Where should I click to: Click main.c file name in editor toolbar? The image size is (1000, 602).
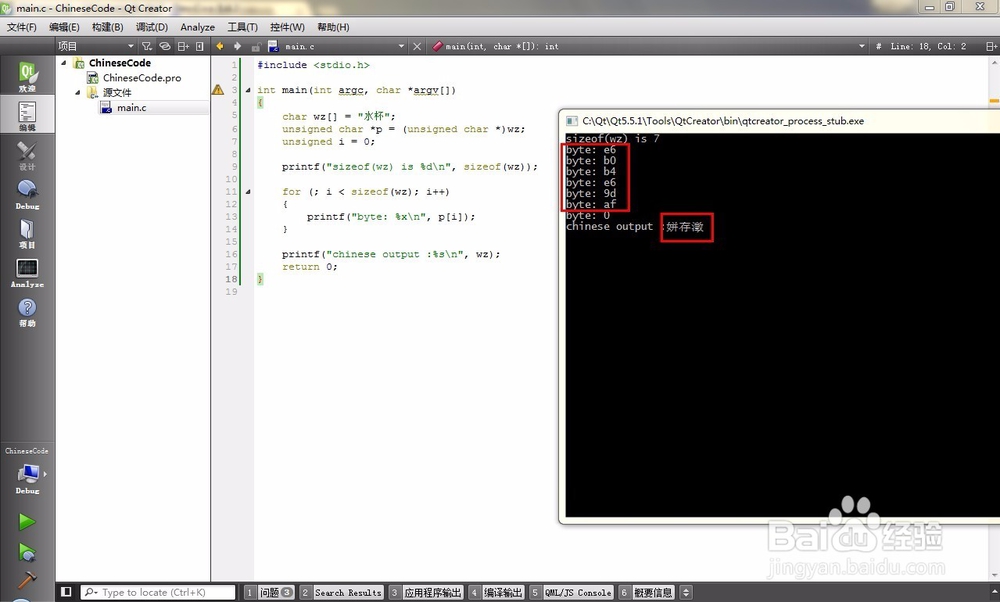point(300,46)
